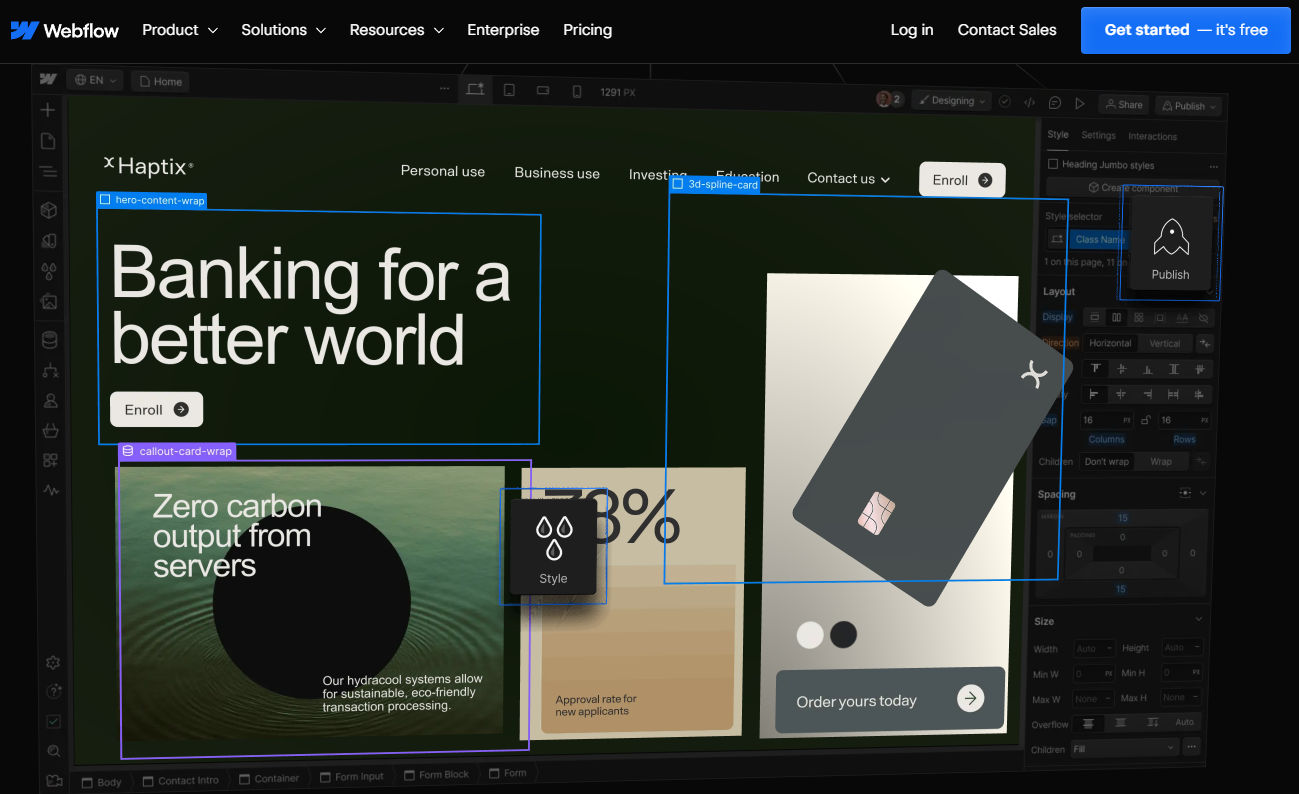
Task: Expand the Contact us navigation dropdown
Action: [x=848, y=178]
